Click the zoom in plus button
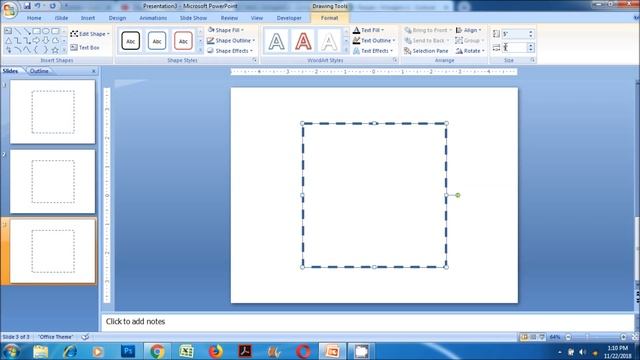Screen dimensions: 640x360 [x=623, y=337]
